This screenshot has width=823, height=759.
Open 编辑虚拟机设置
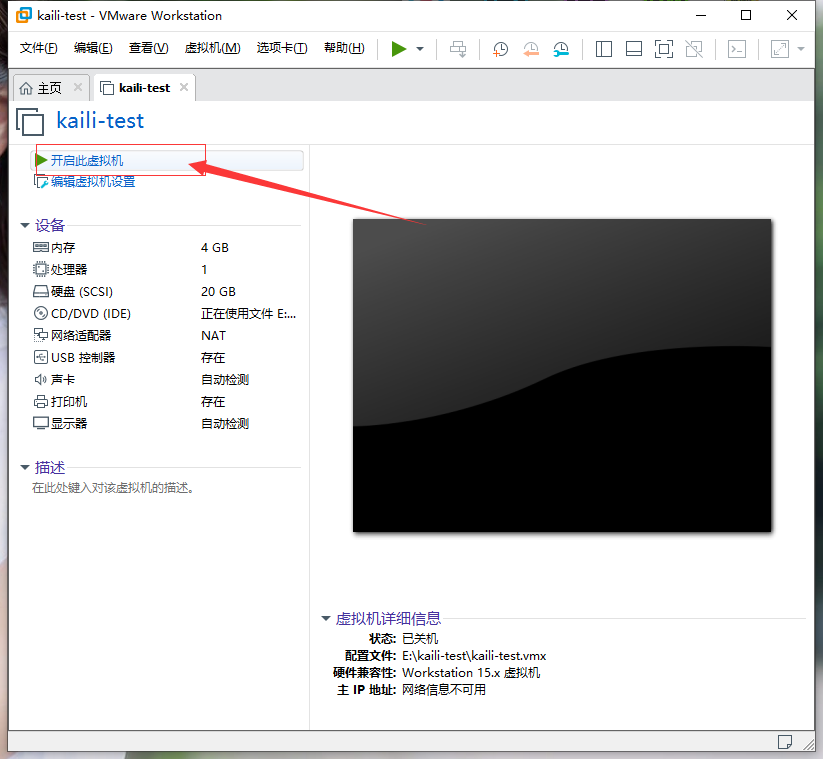(x=91, y=181)
